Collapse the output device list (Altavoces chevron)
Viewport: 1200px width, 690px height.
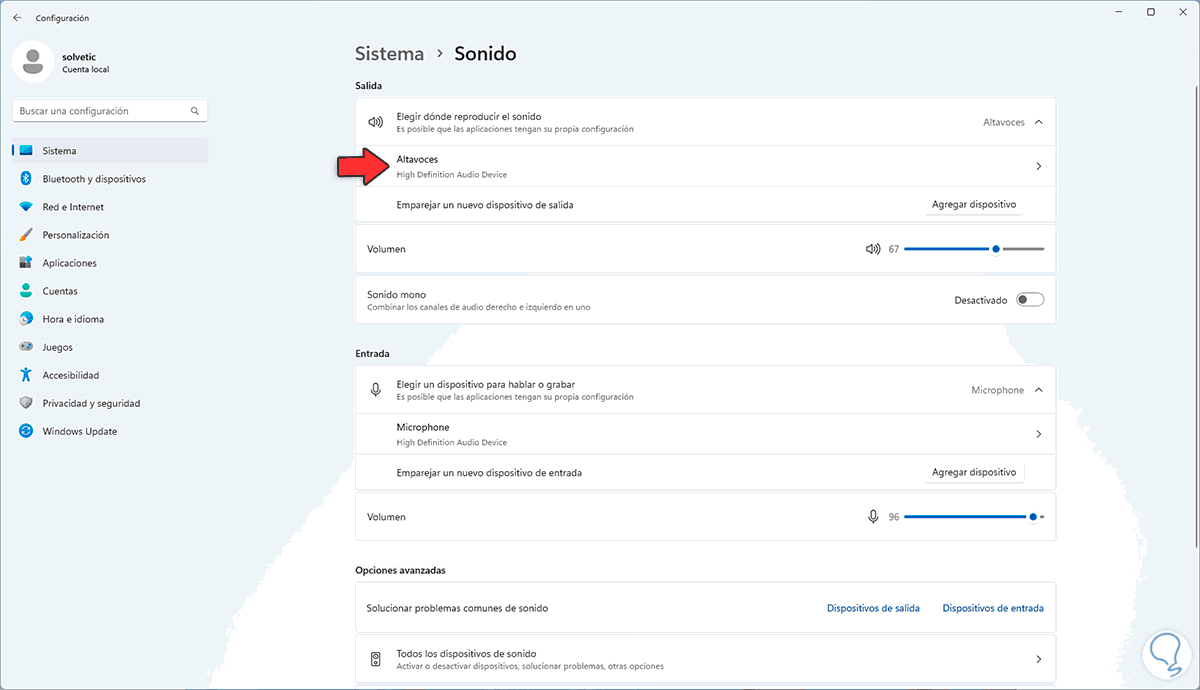(x=1038, y=122)
